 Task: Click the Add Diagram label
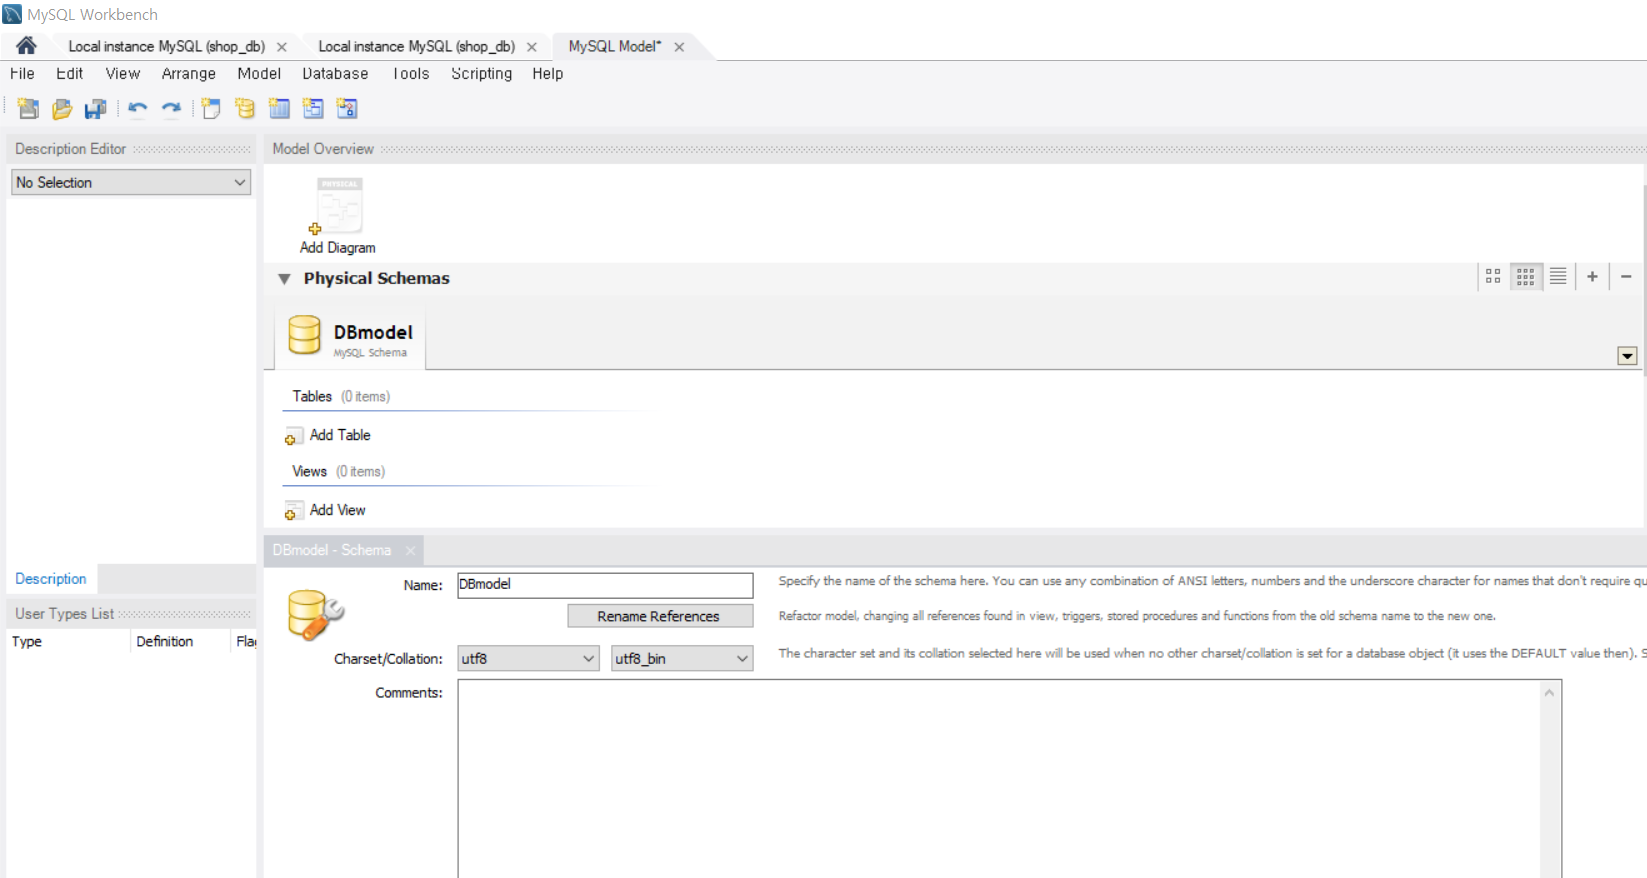tap(338, 248)
